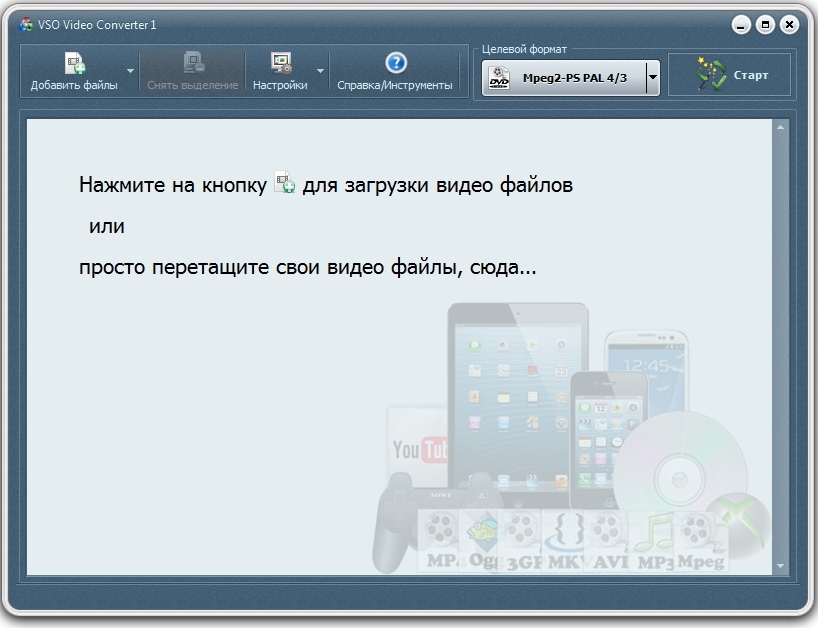Viewport: 818px width, 628px height.
Task: Close the VSO Video Converter window
Action: [789, 25]
